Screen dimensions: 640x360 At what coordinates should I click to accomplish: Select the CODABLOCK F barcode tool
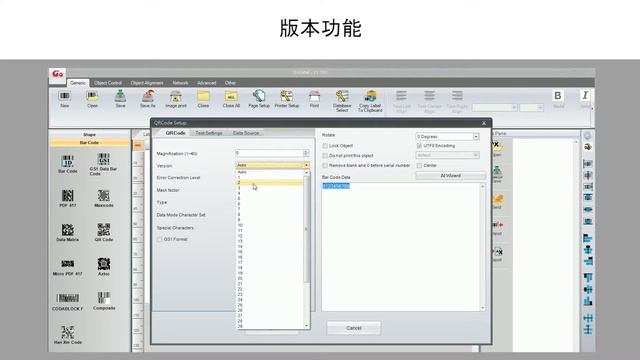point(68,302)
